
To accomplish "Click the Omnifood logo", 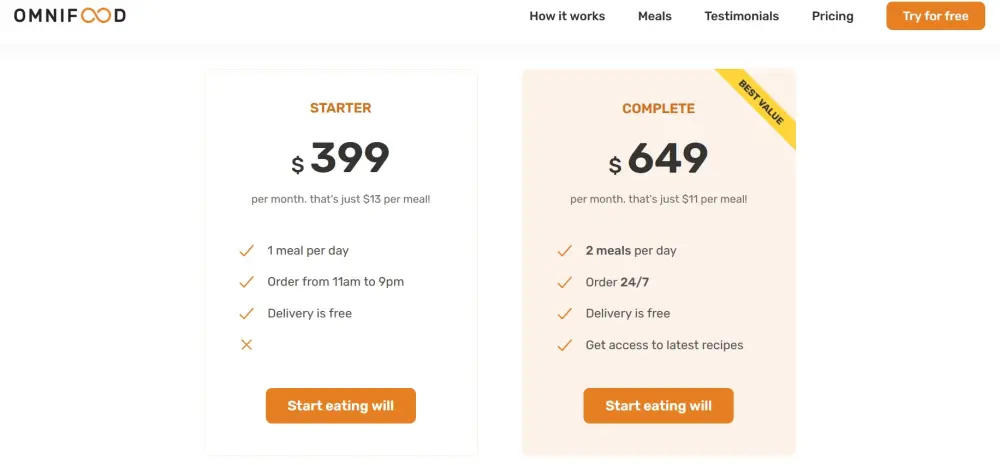I will click(x=70, y=16).
